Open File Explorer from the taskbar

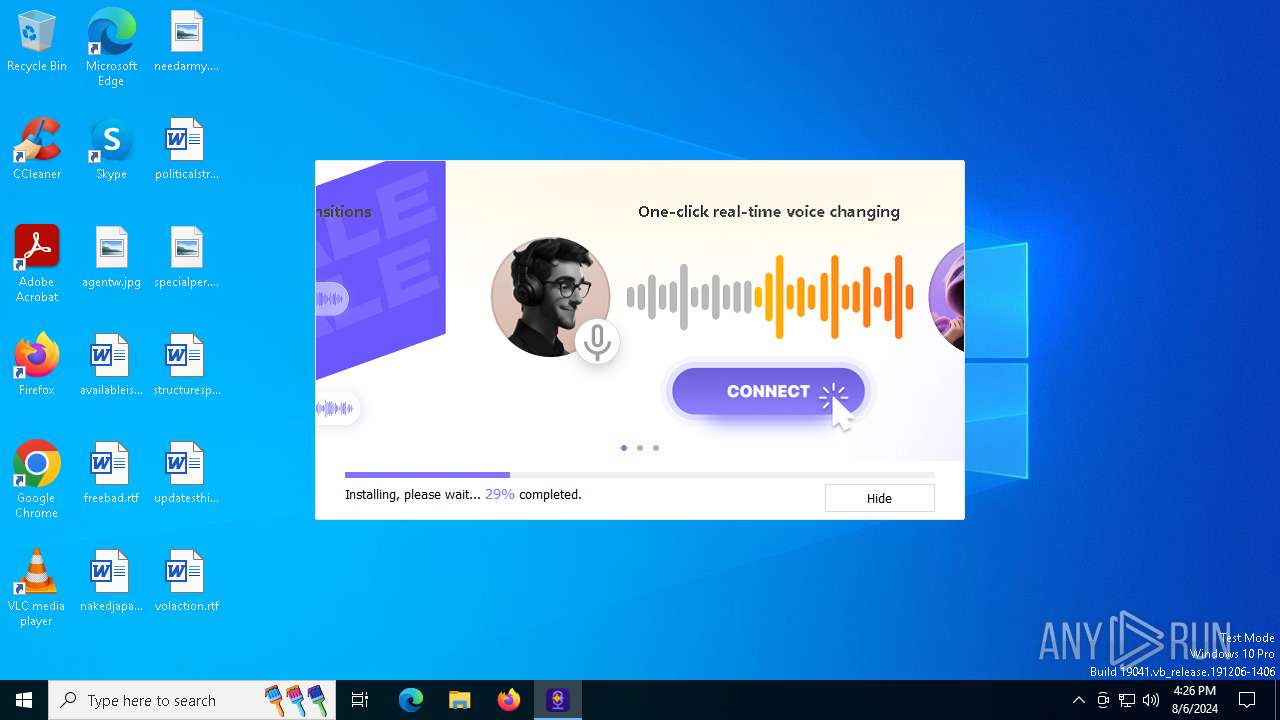coord(459,700)
